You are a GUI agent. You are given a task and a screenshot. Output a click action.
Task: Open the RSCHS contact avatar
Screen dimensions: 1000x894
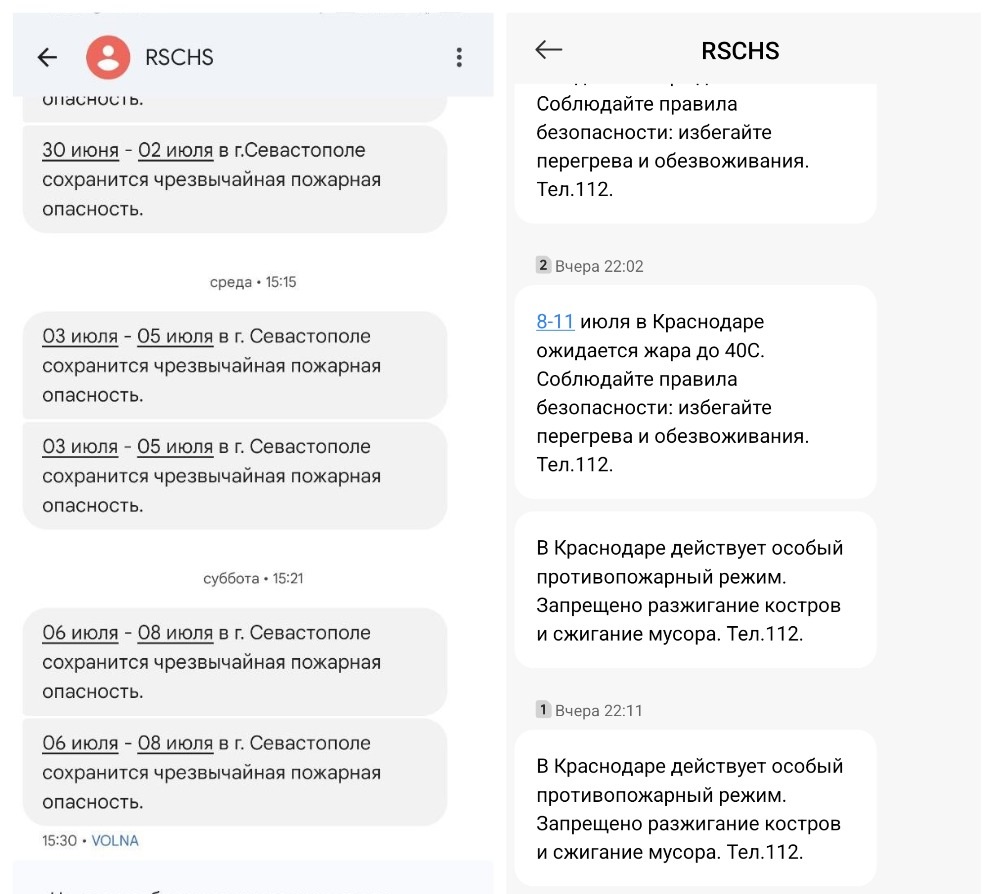click(108, 57)
